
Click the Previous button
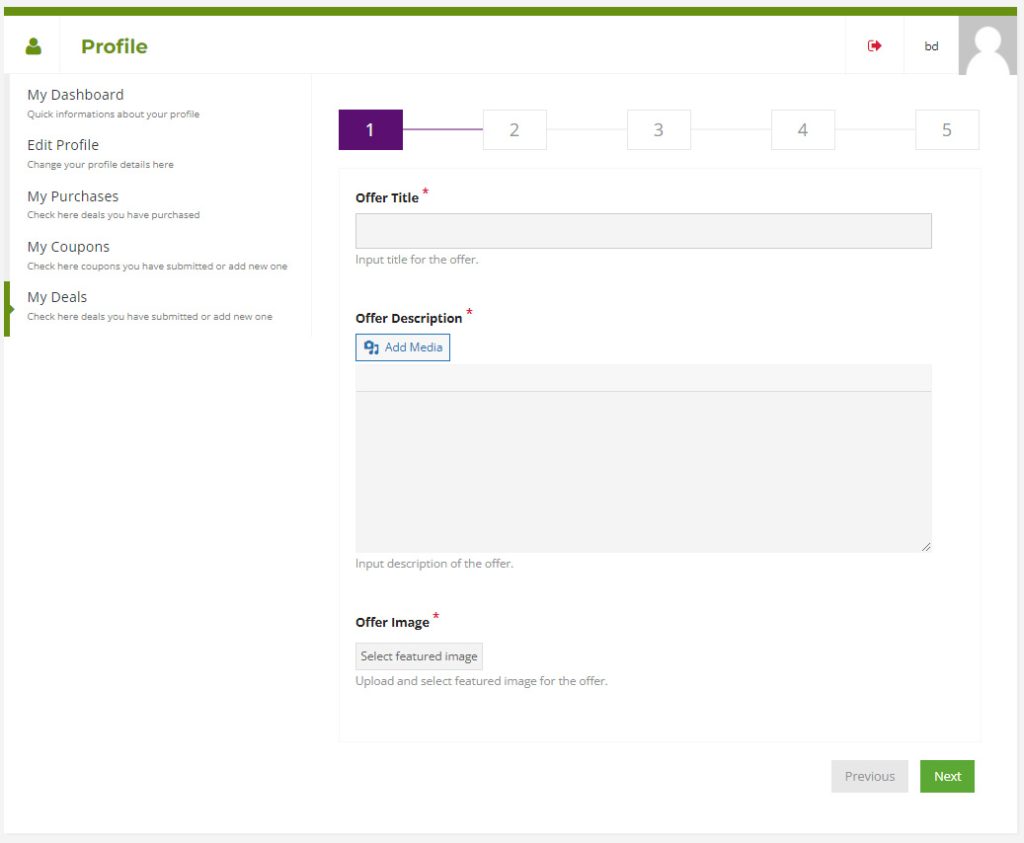[x=869, y=776]
